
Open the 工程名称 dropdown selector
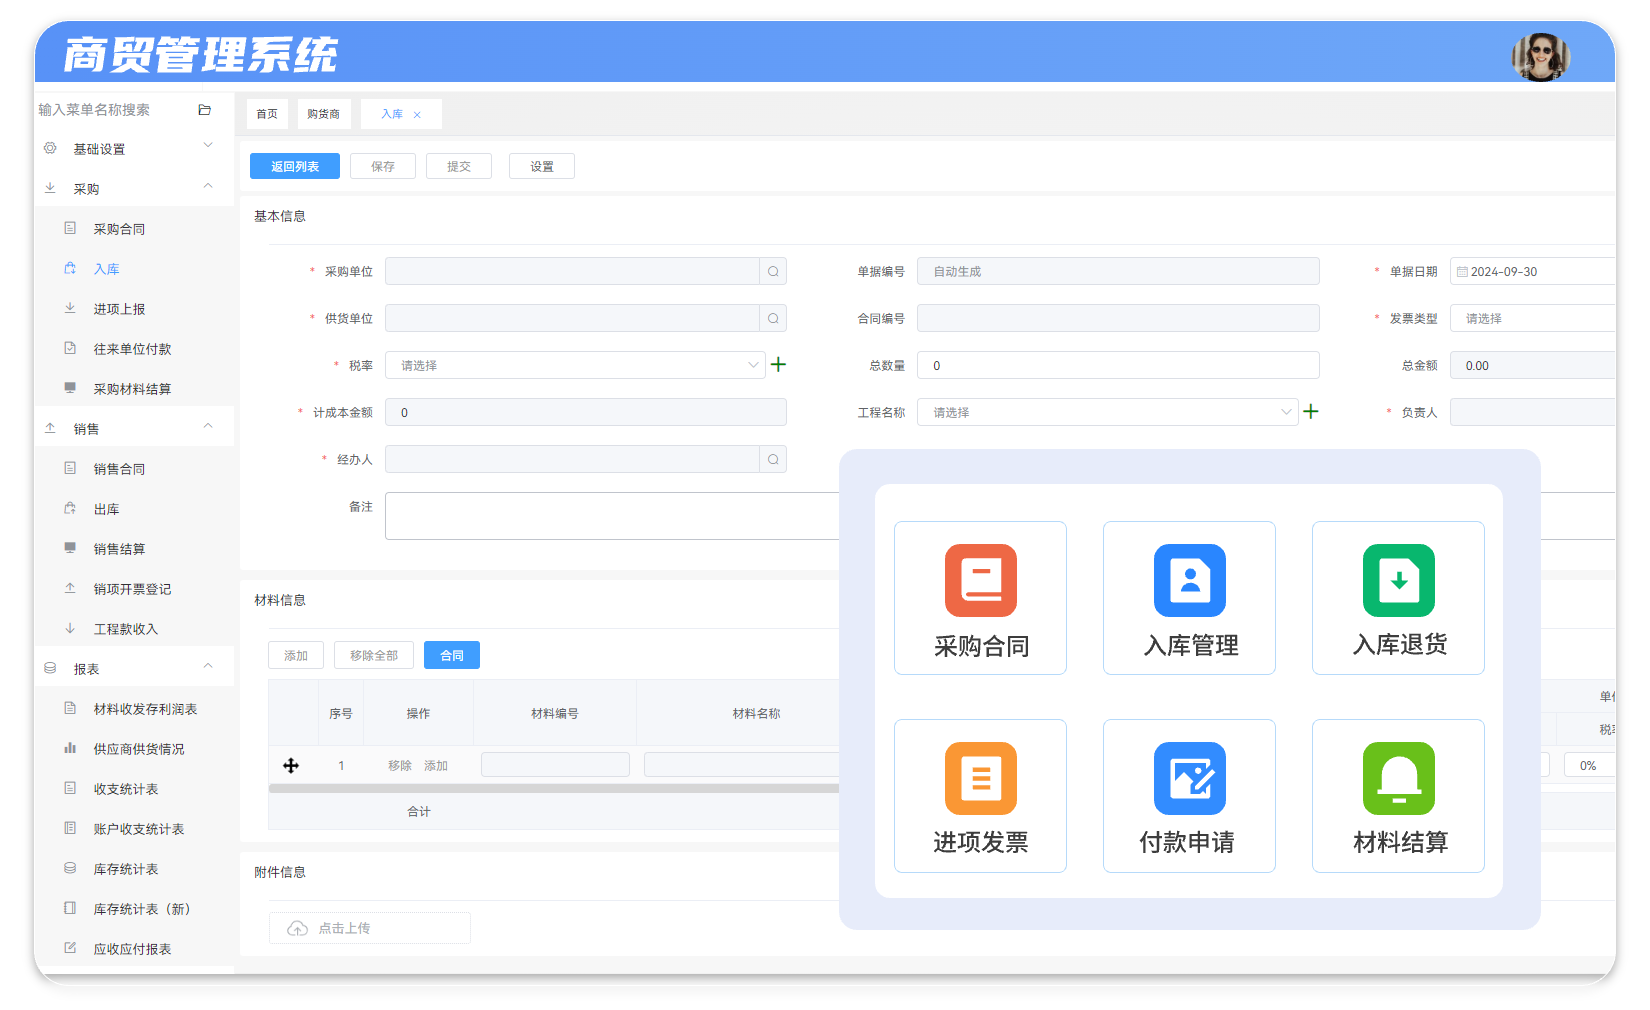coord(1108,412)
